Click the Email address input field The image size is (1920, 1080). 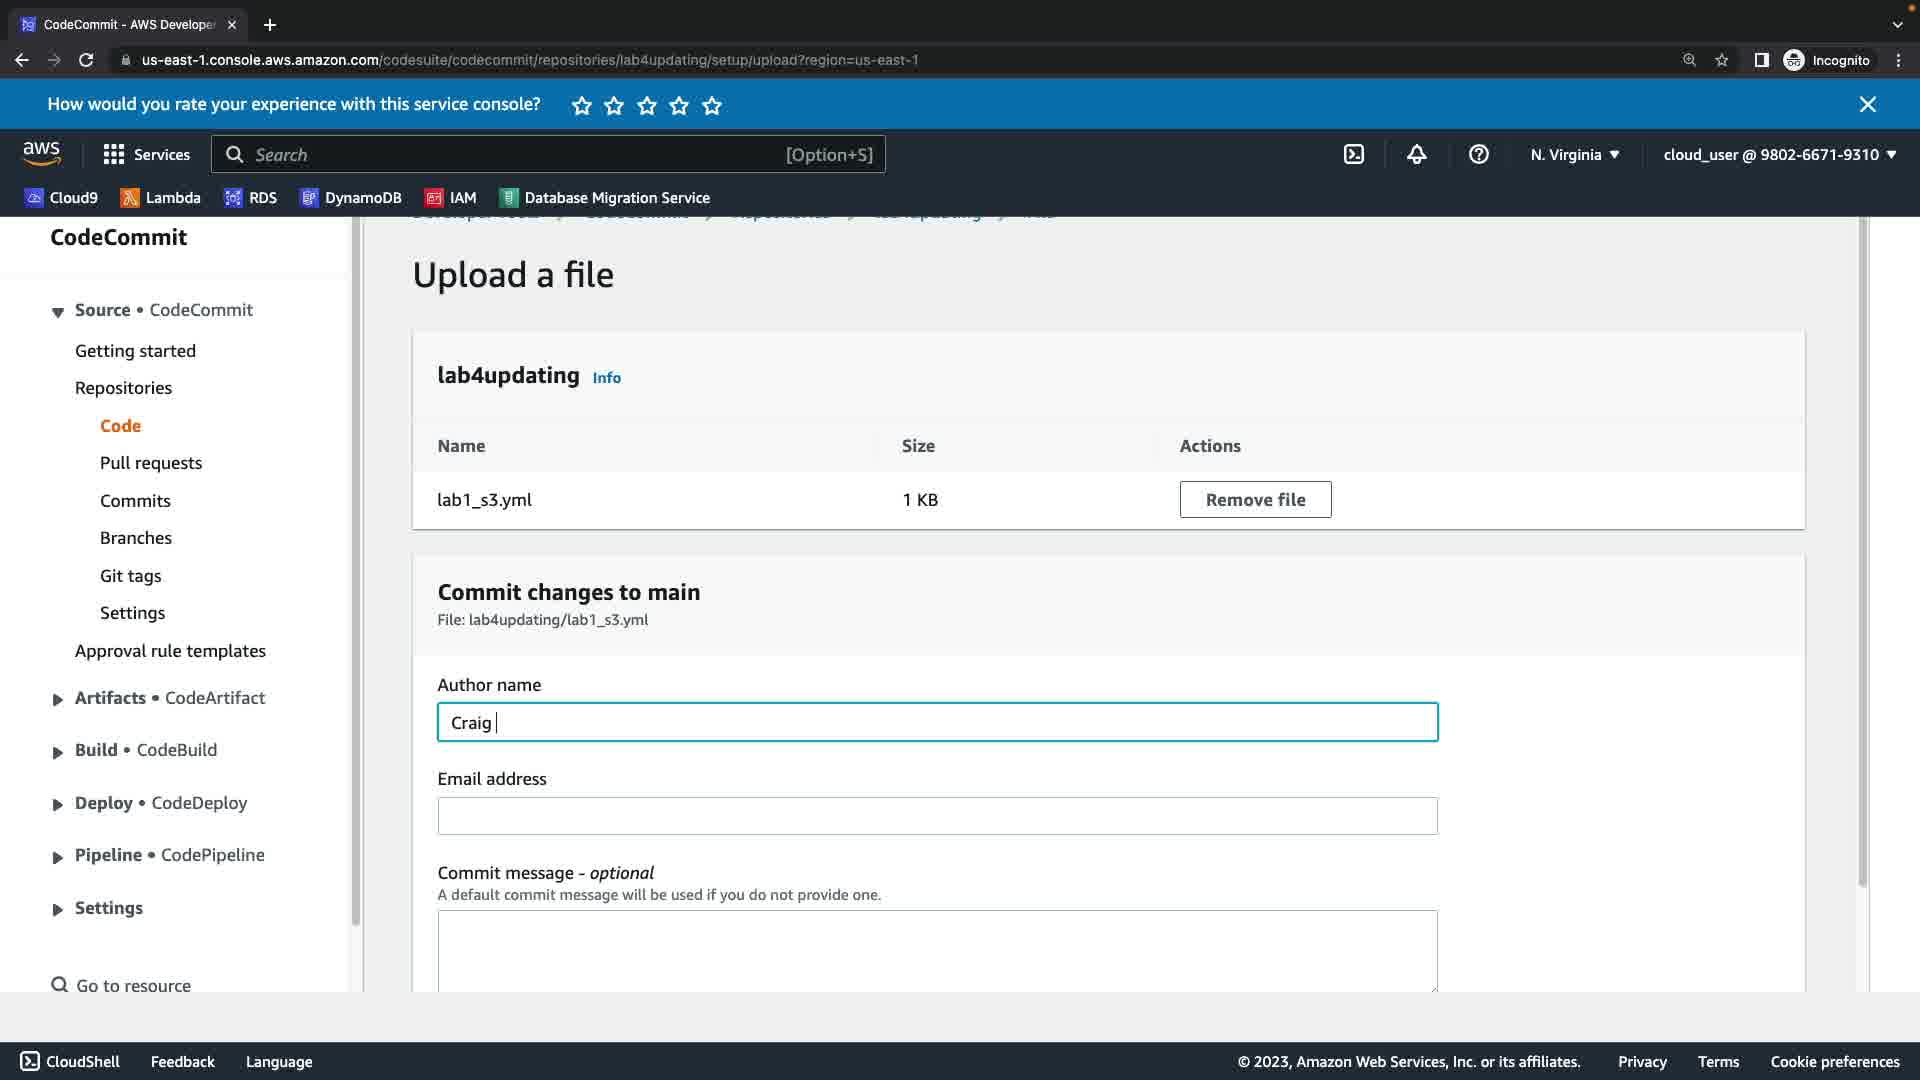(x=937, y=816)
